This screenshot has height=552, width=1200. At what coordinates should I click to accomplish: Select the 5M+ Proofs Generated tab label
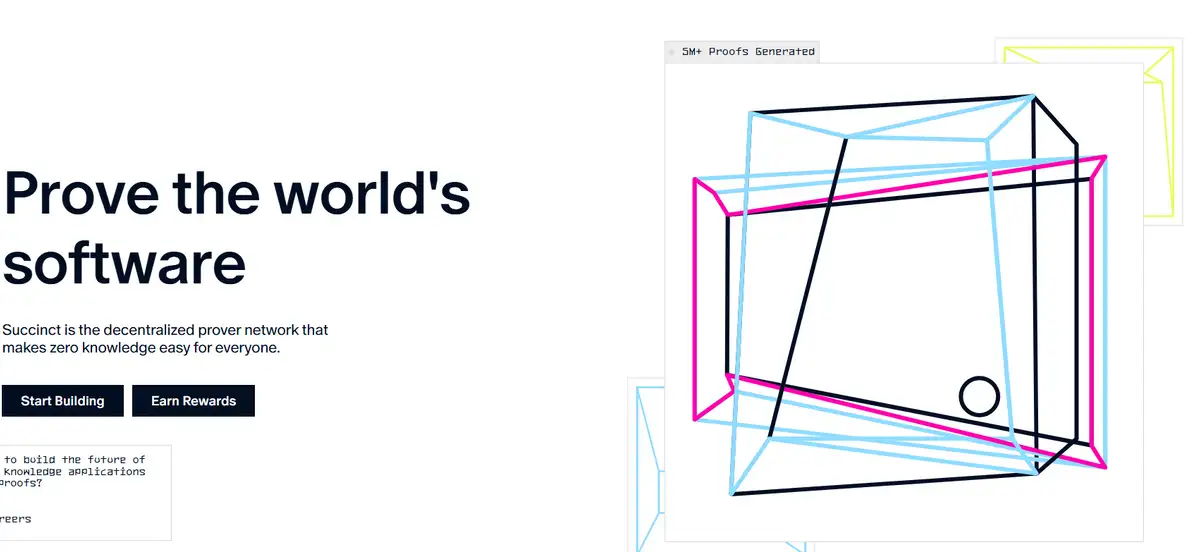click(x=748, y=51)
